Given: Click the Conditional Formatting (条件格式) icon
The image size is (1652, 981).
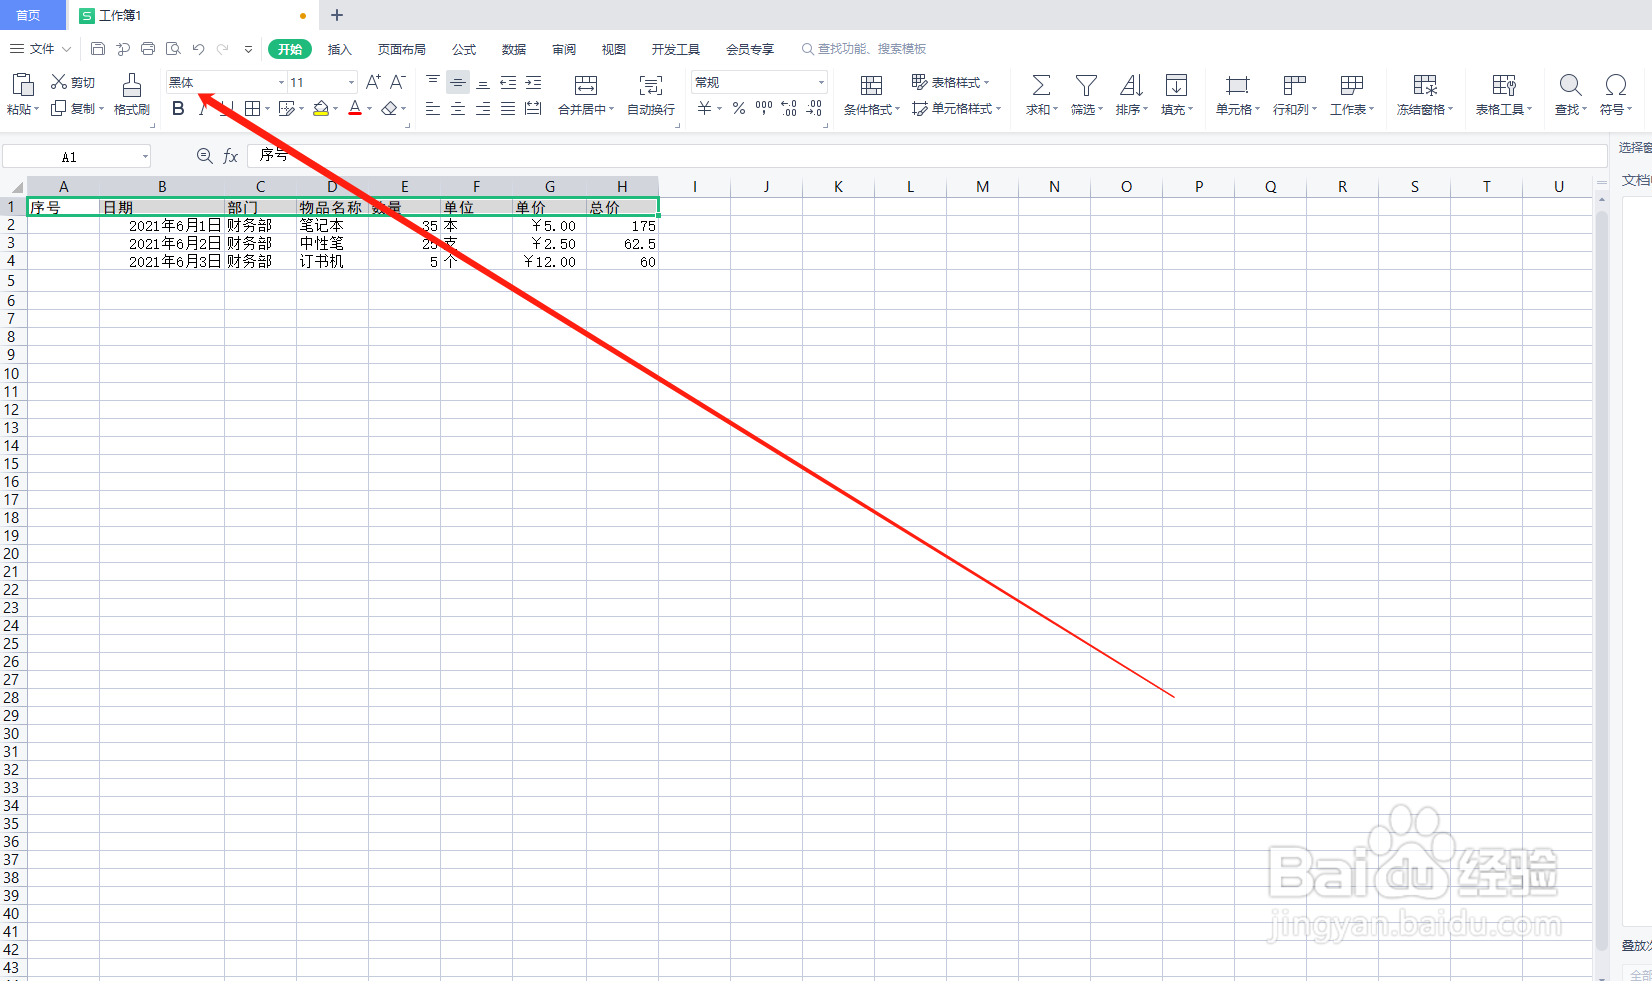Looking at the screenshot, I should [871, 85].
